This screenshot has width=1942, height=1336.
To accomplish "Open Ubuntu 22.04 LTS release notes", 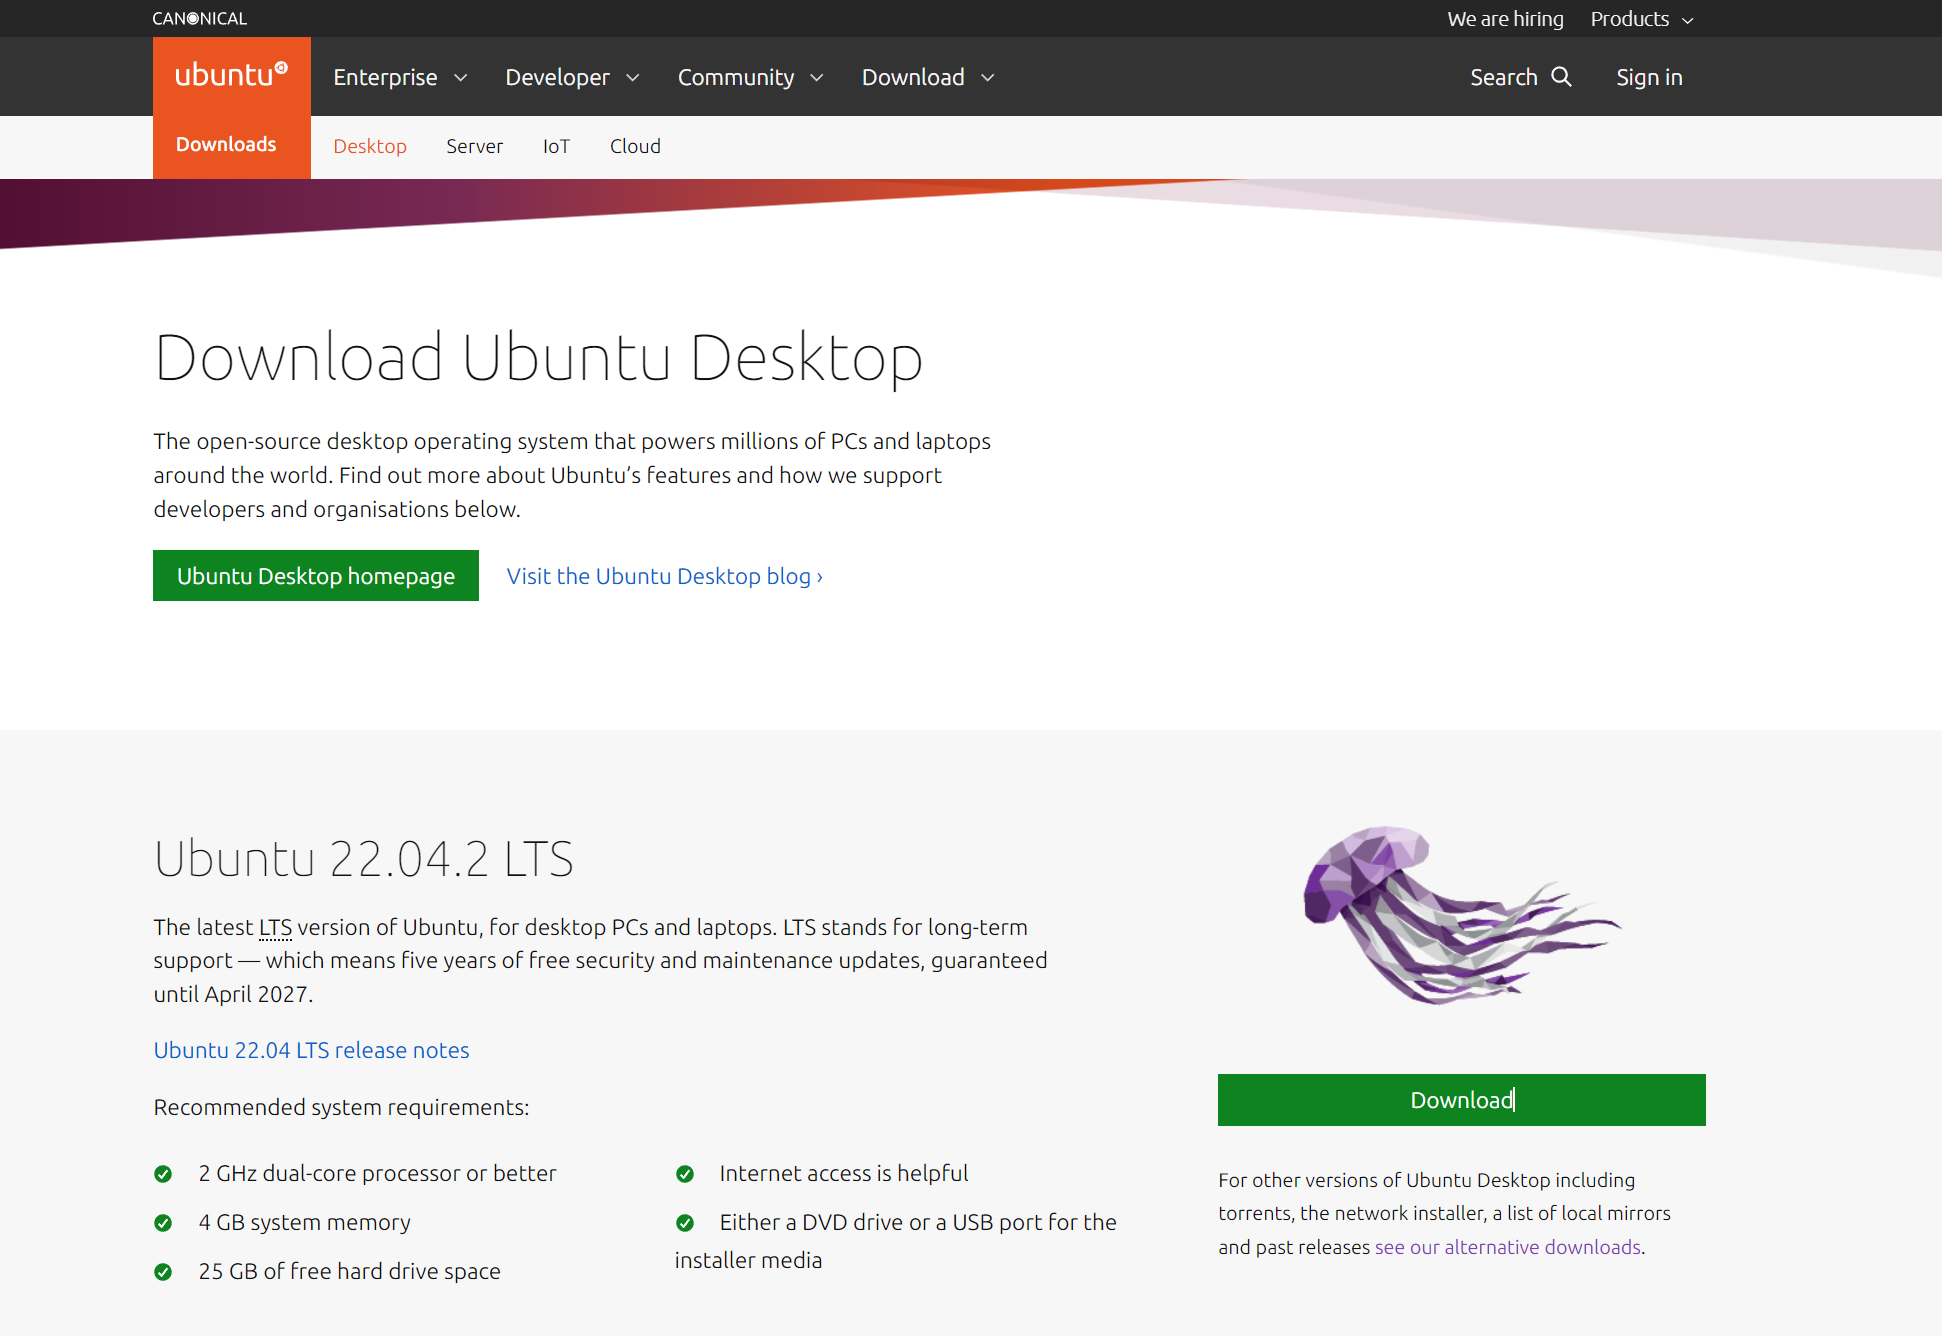I will (x=311, y=1050).
